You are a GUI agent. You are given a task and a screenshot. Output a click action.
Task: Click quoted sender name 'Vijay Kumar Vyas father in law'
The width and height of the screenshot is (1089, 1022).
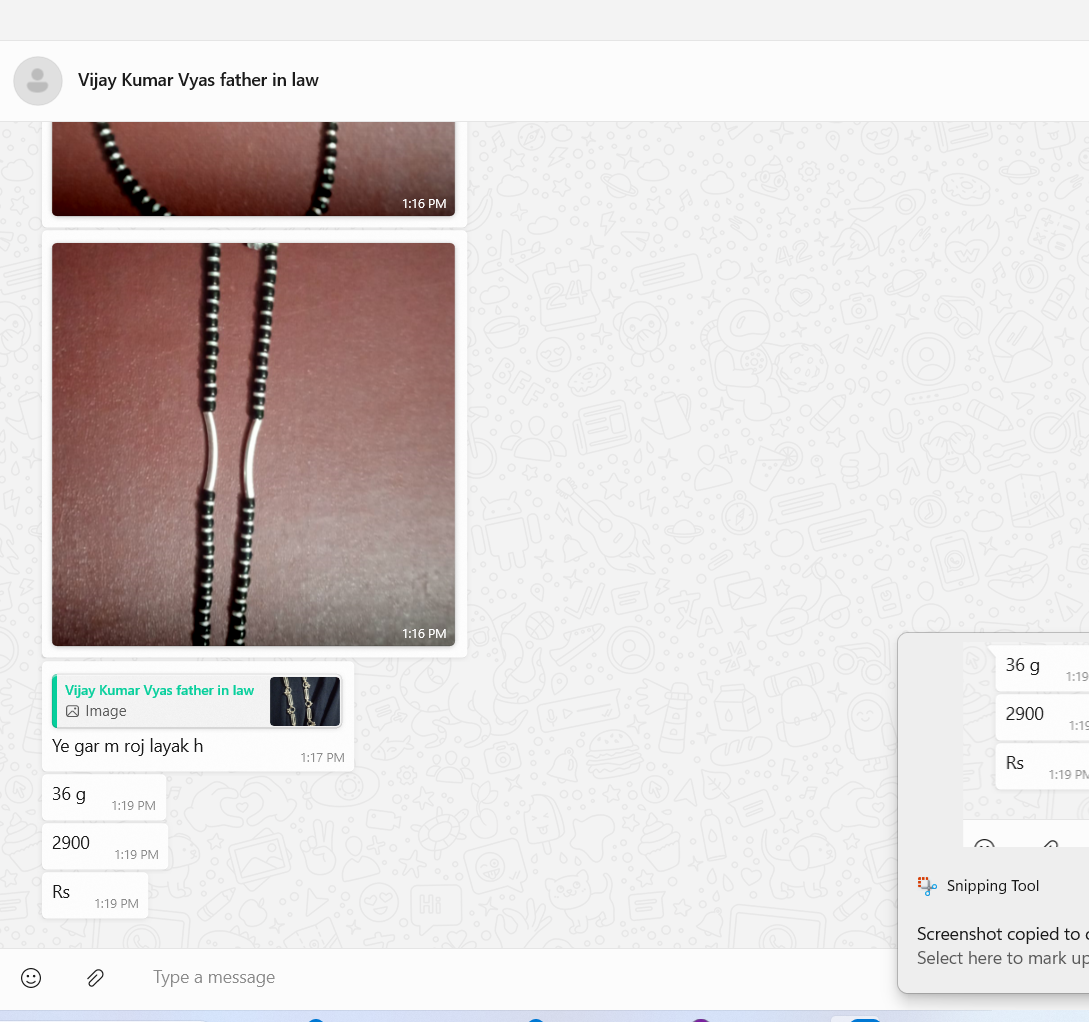coord(159,690)
